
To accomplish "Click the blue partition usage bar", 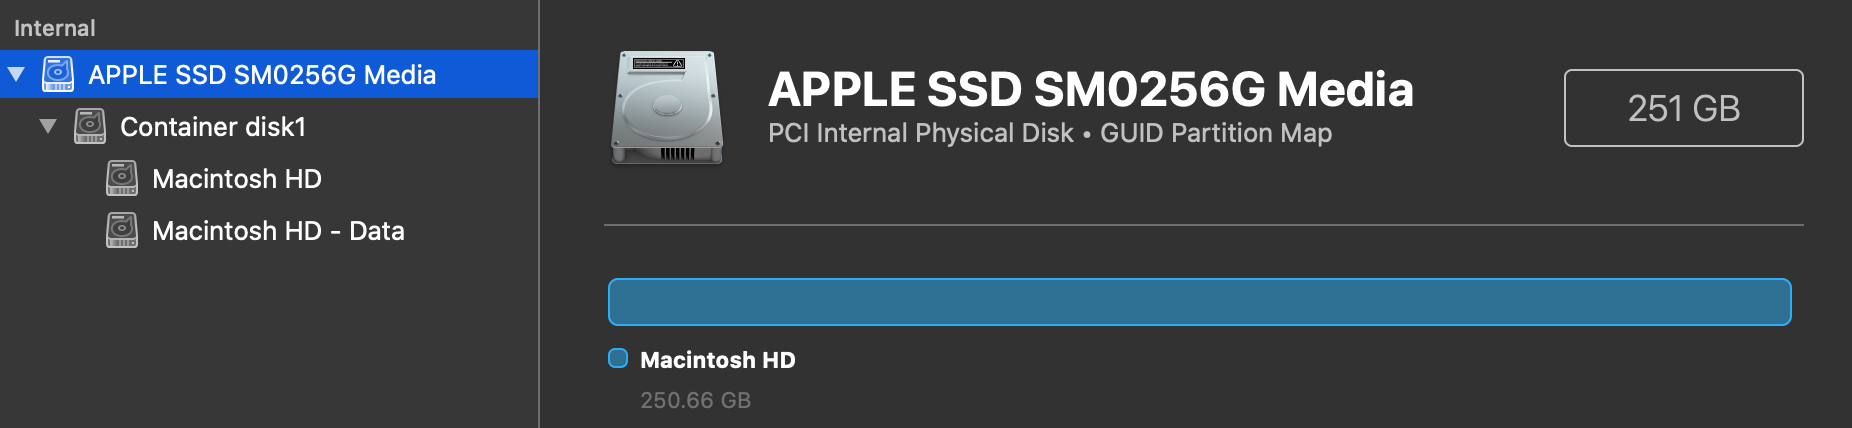I will point(1199,302).
